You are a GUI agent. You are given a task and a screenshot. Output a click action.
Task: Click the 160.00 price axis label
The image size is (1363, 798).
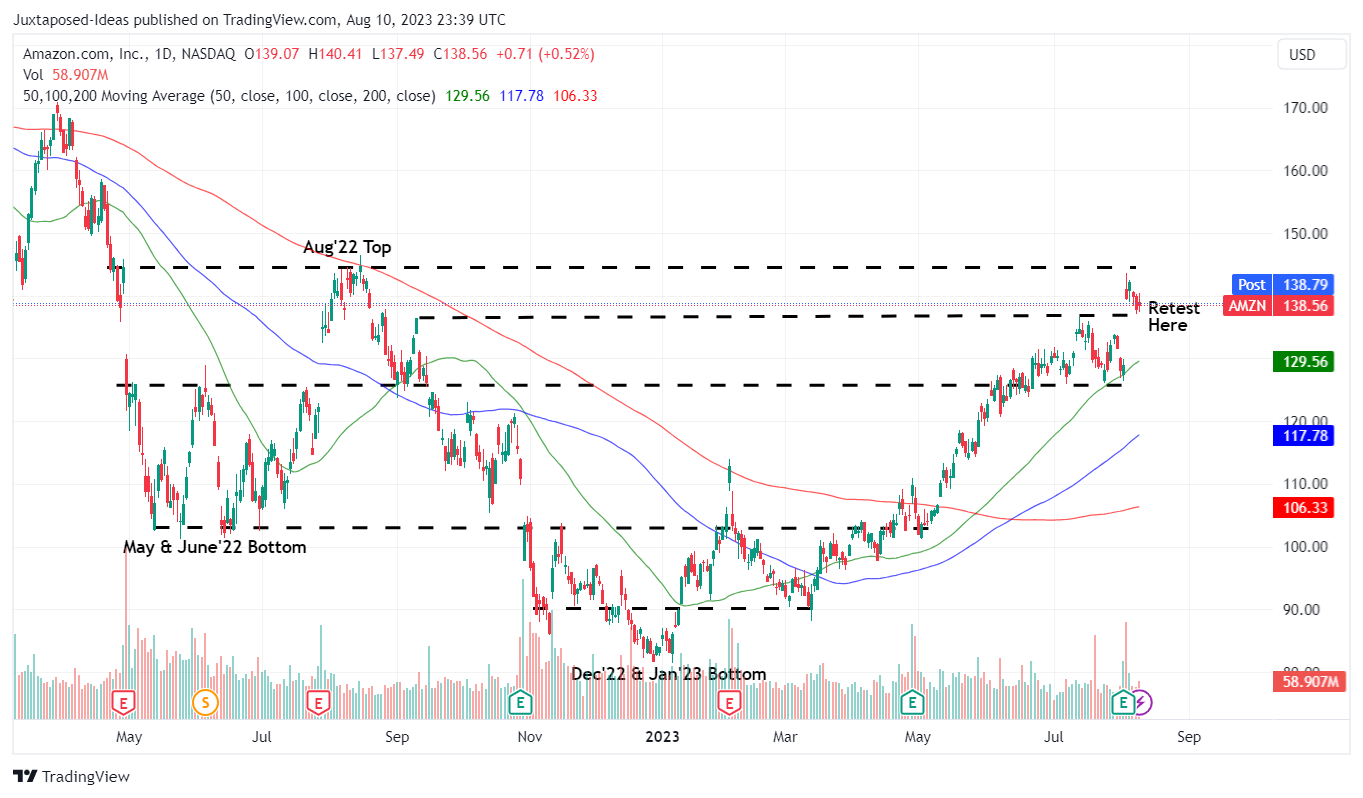tap(1305, 171)
